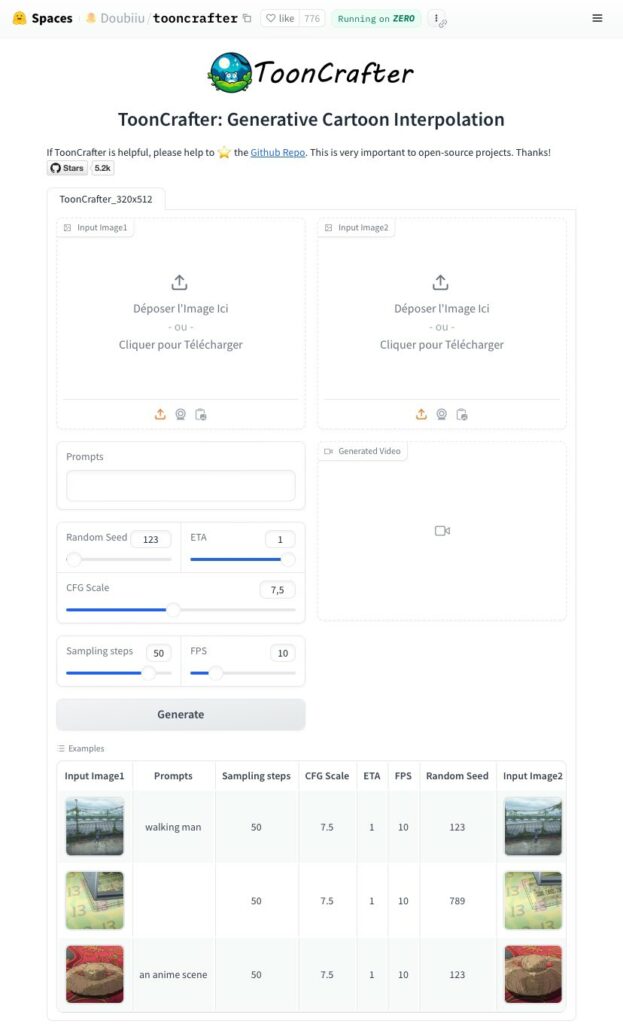Click the clipboard paste icon under Input Image1
Screen dimensions: 623x1024
tap(201, 414)
